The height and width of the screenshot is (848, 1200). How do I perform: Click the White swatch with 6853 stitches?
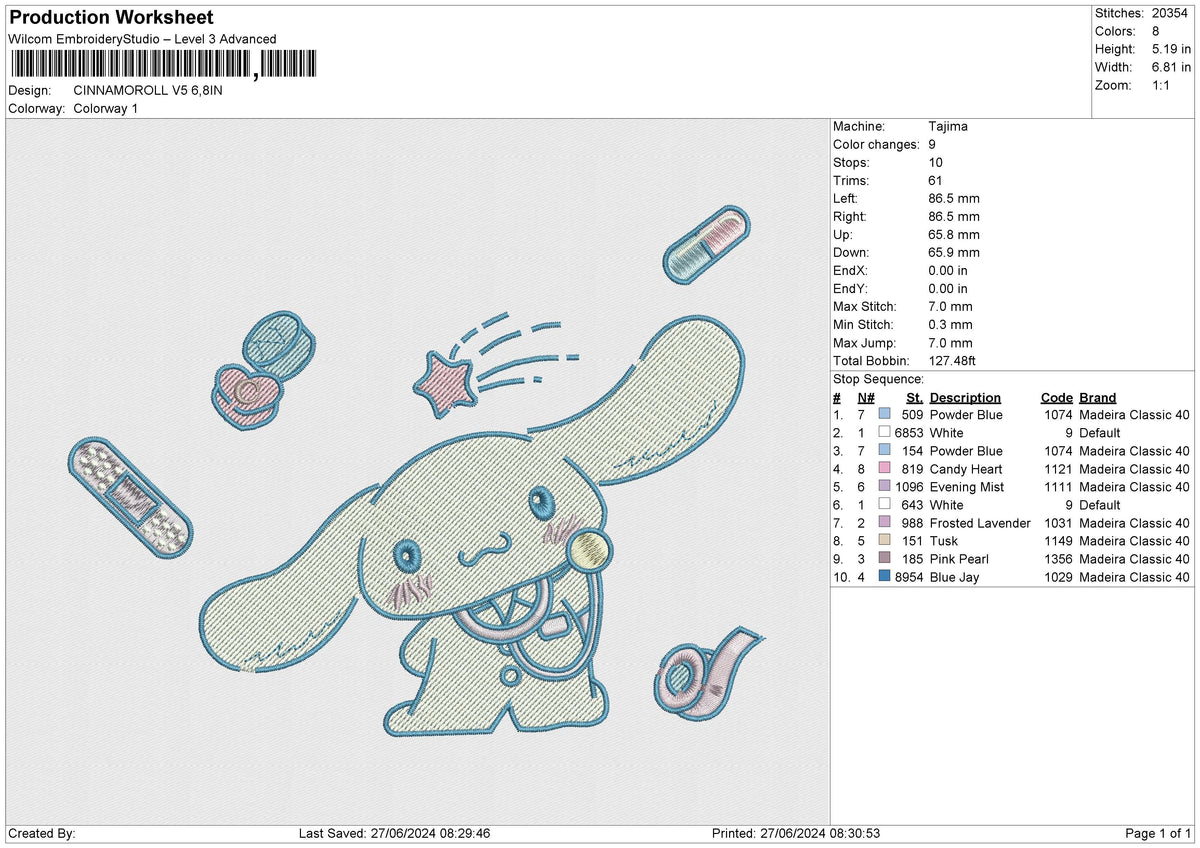click(884, 432)
